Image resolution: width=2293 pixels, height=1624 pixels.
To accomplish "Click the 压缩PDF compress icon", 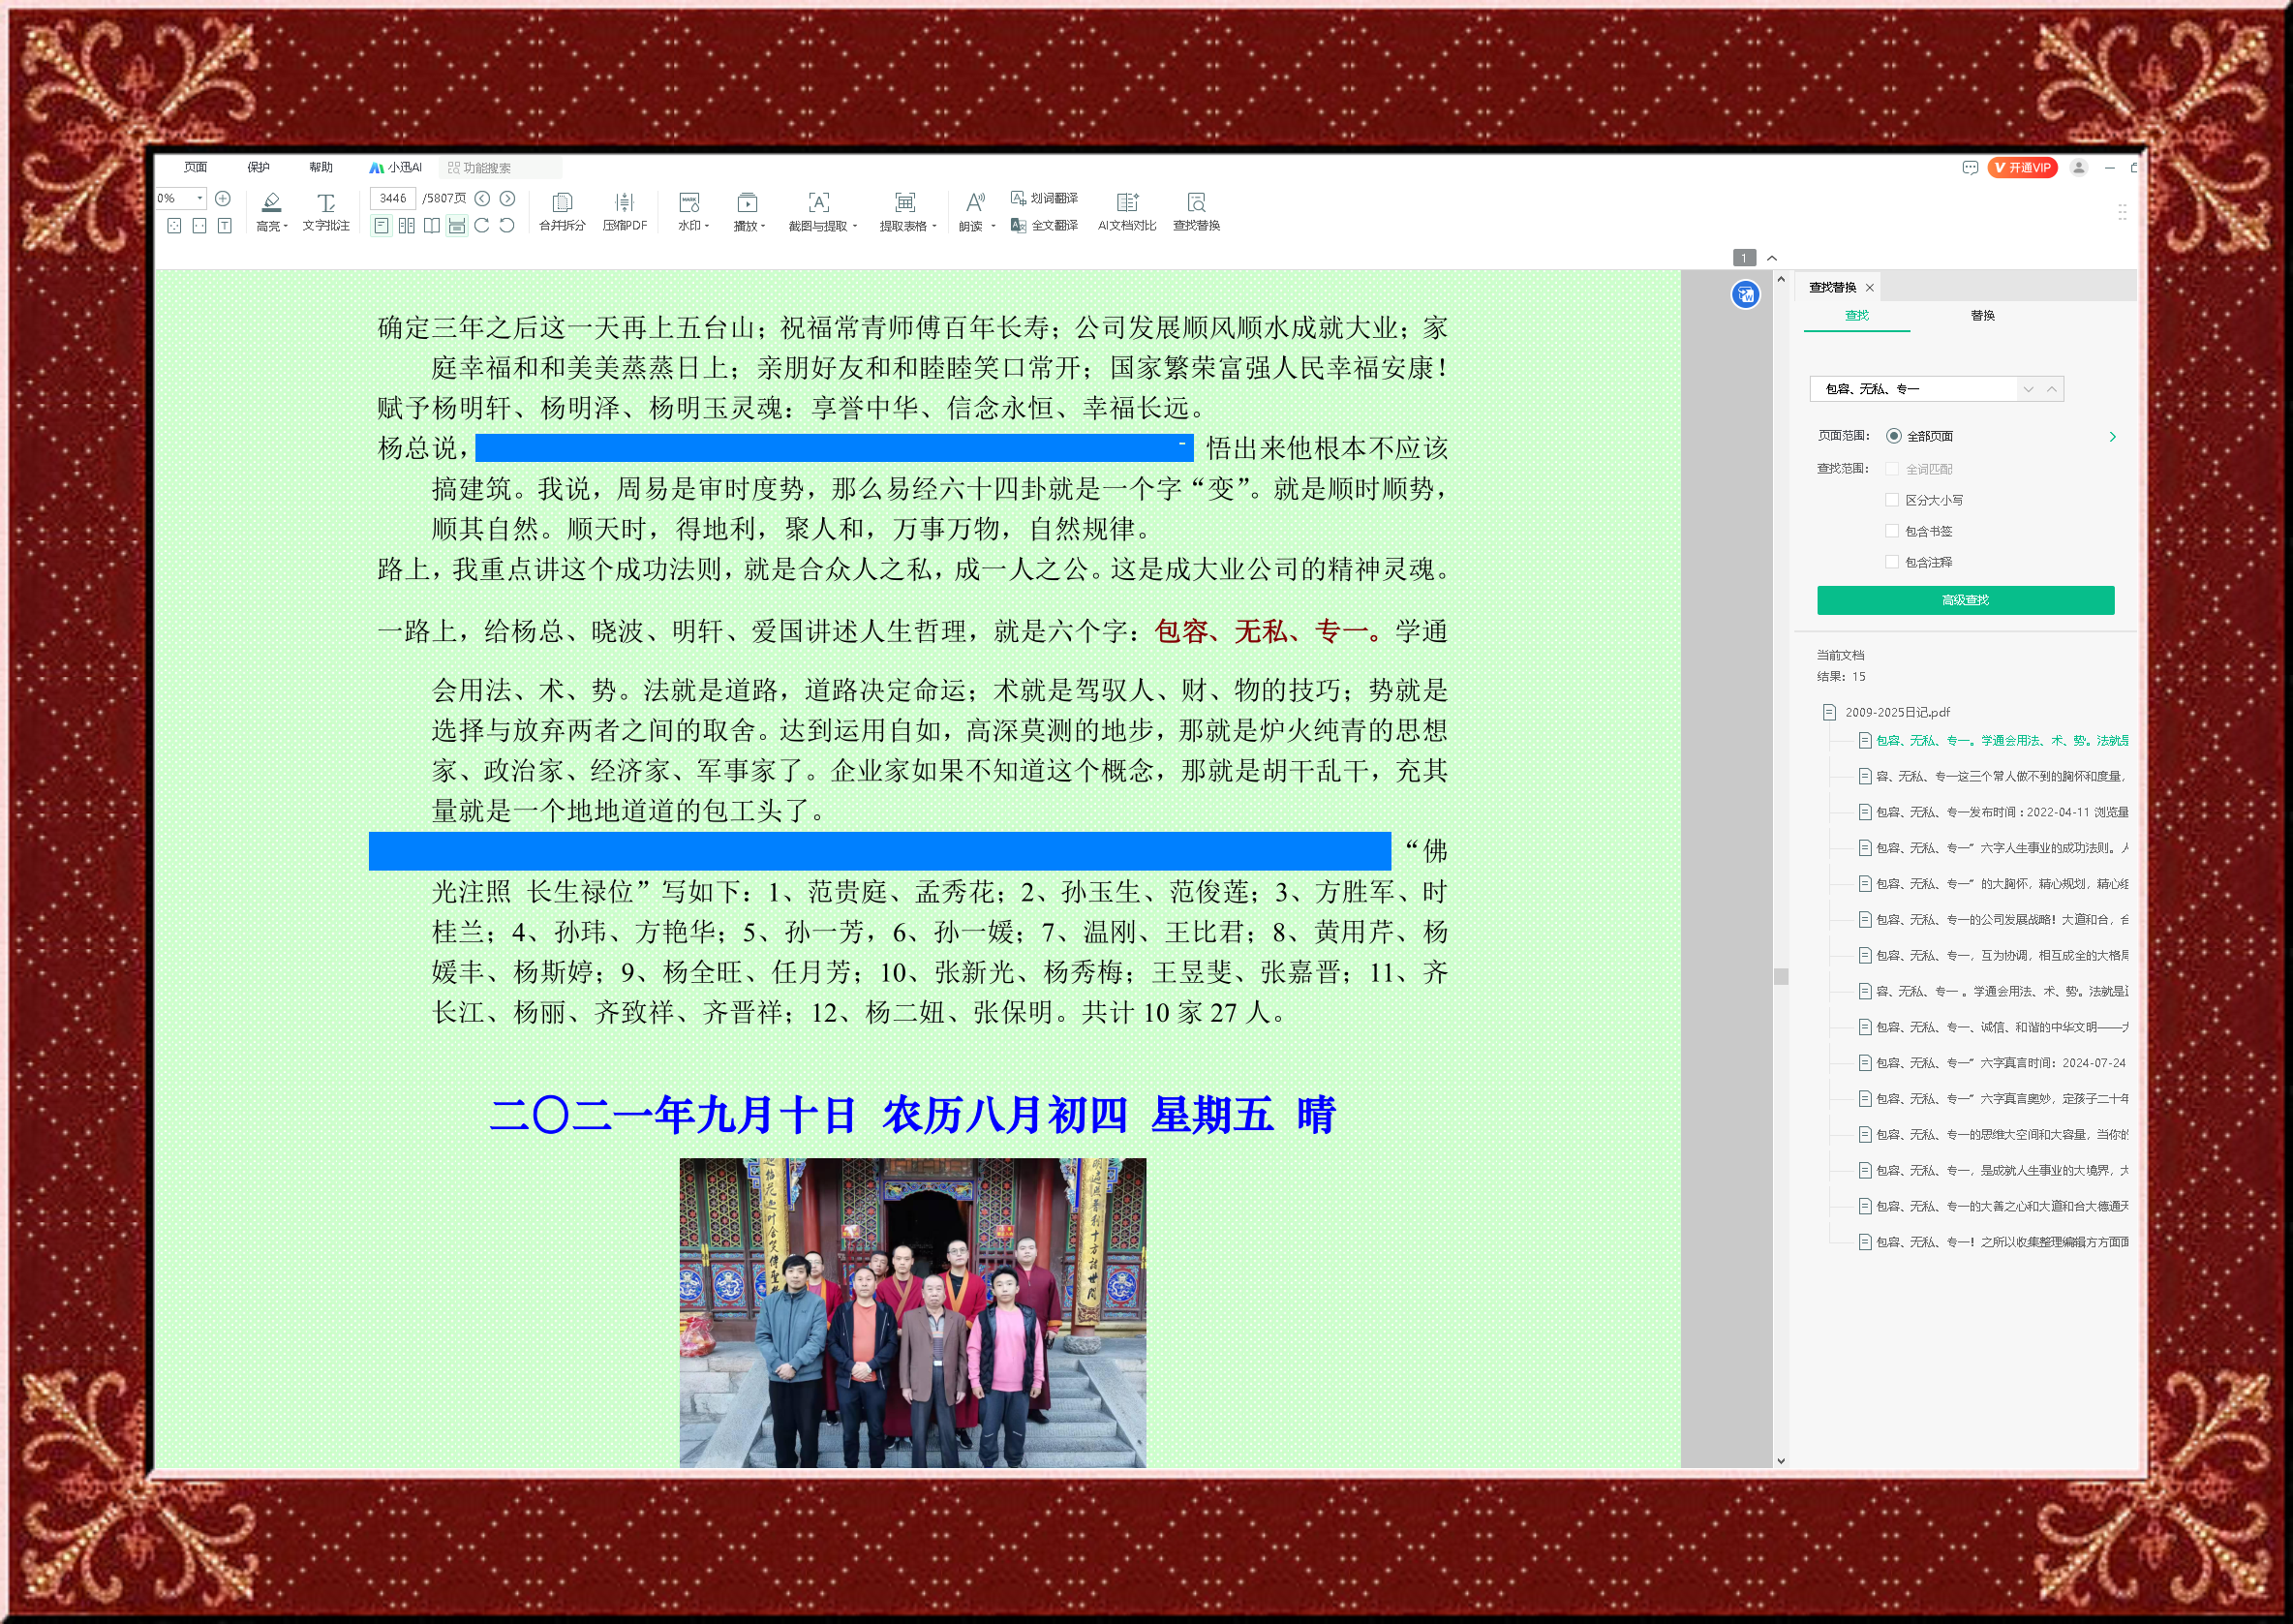I will point(624,203).
